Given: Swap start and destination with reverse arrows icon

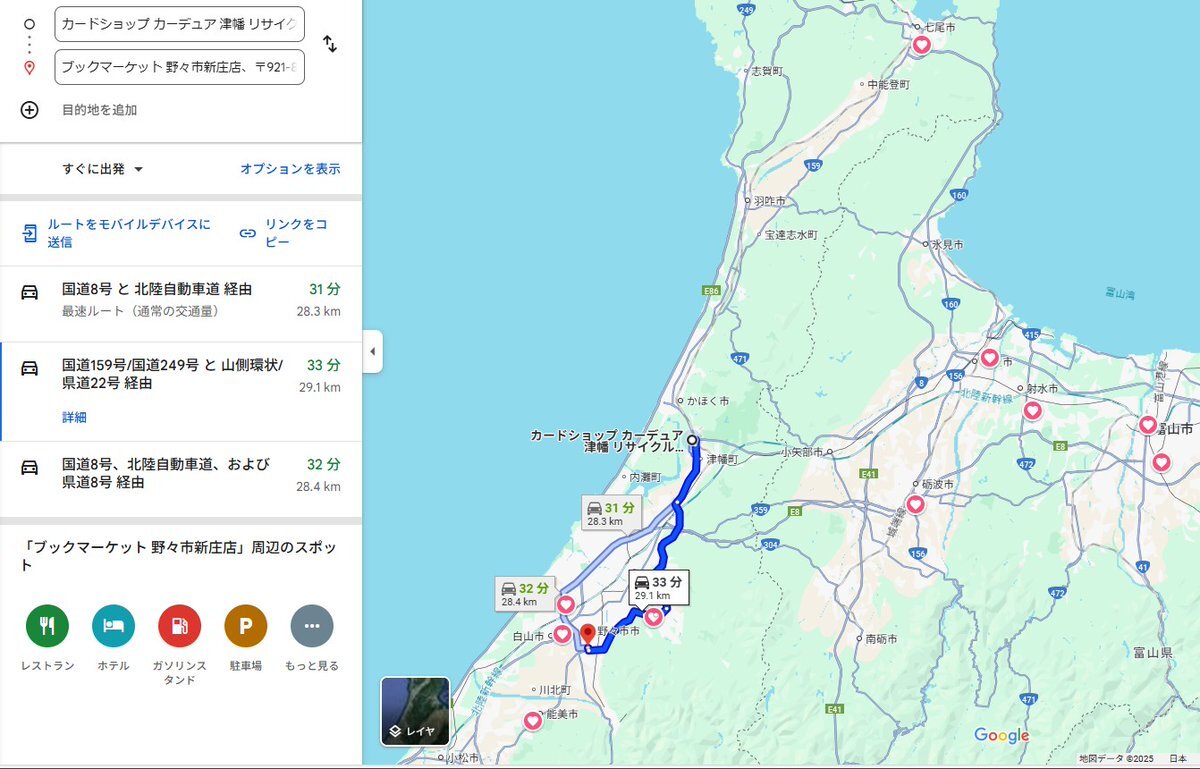Looking at the screenshot, I should coord(329,44).
